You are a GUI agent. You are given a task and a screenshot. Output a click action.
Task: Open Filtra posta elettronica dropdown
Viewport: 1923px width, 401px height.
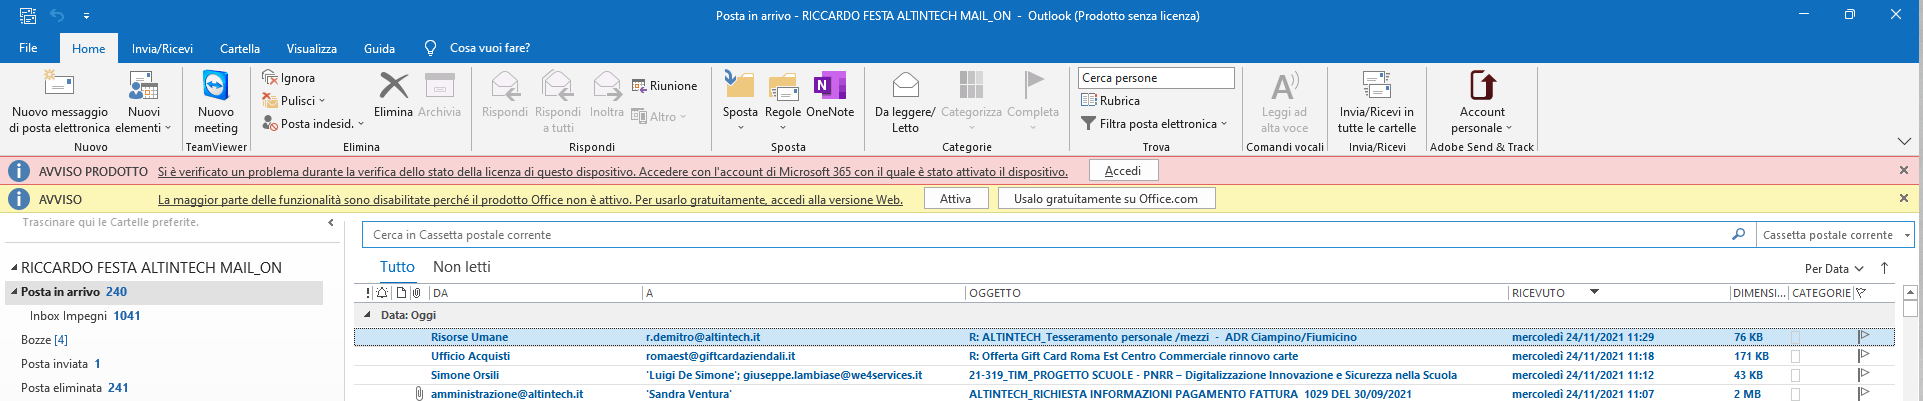pos(1154,124)
